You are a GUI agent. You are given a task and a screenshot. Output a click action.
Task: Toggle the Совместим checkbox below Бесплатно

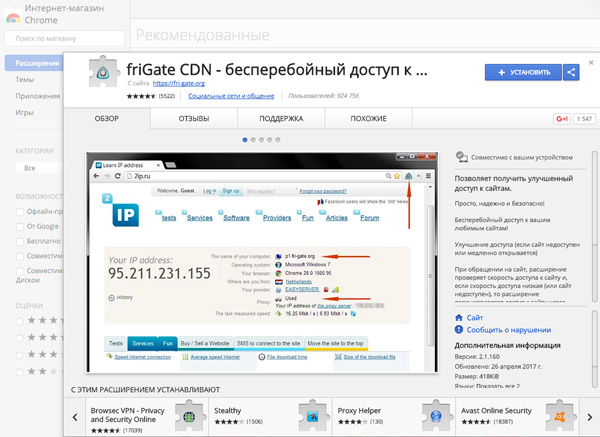(x=20, y=256)
